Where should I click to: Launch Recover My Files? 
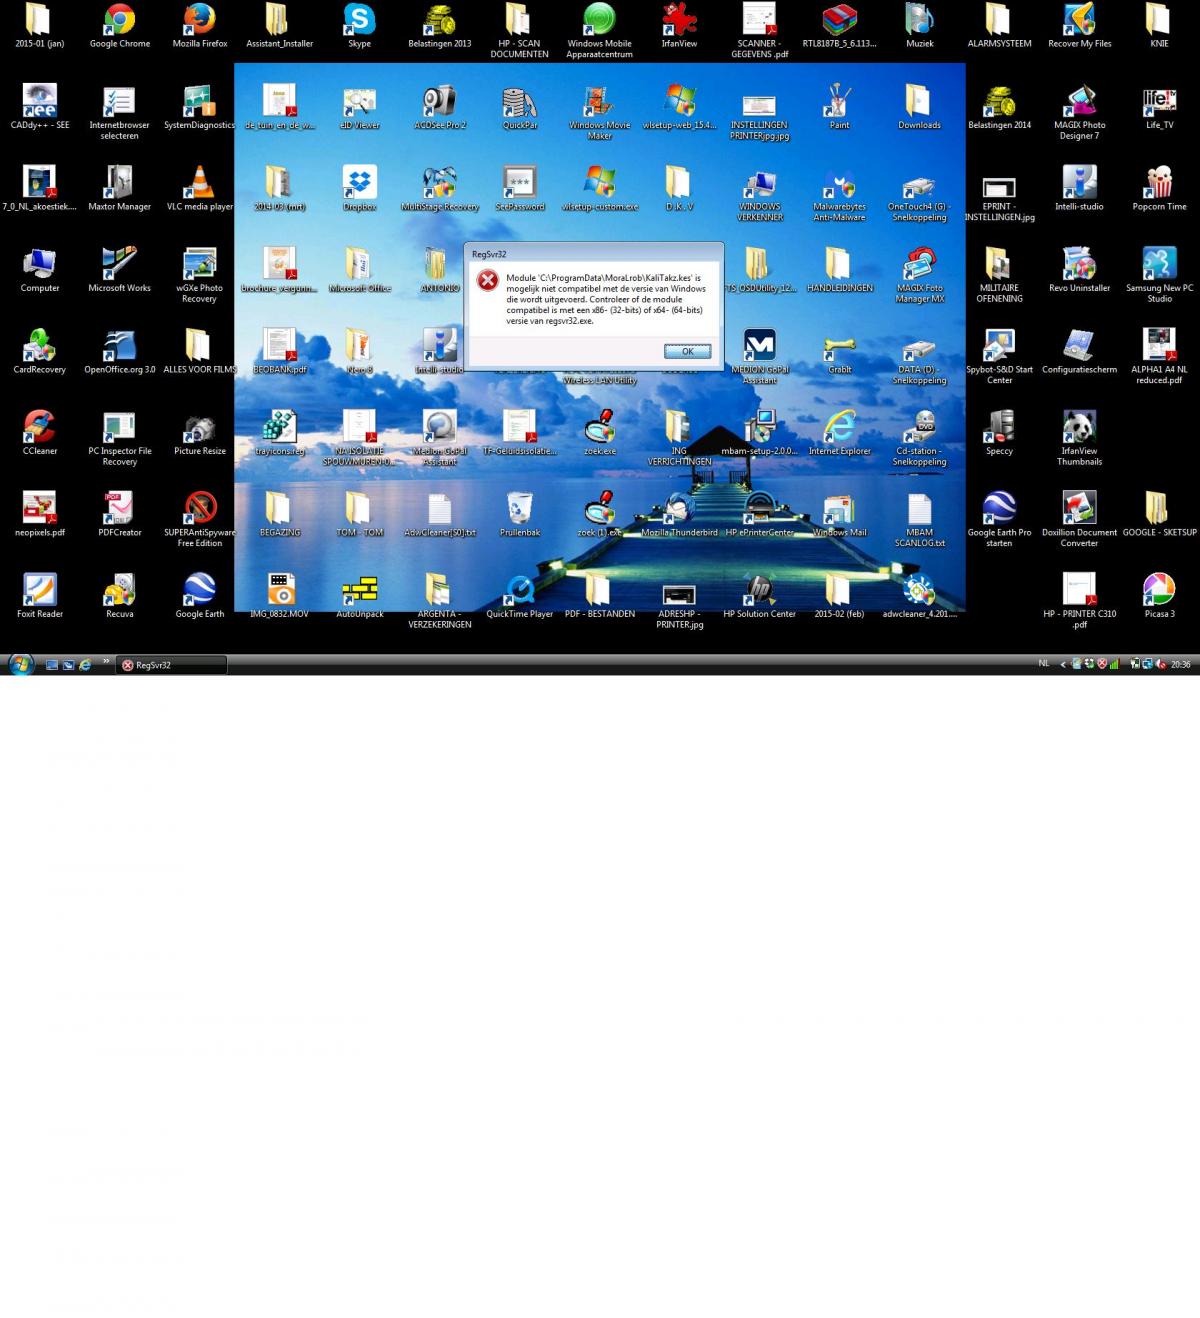click(1079, 26)
